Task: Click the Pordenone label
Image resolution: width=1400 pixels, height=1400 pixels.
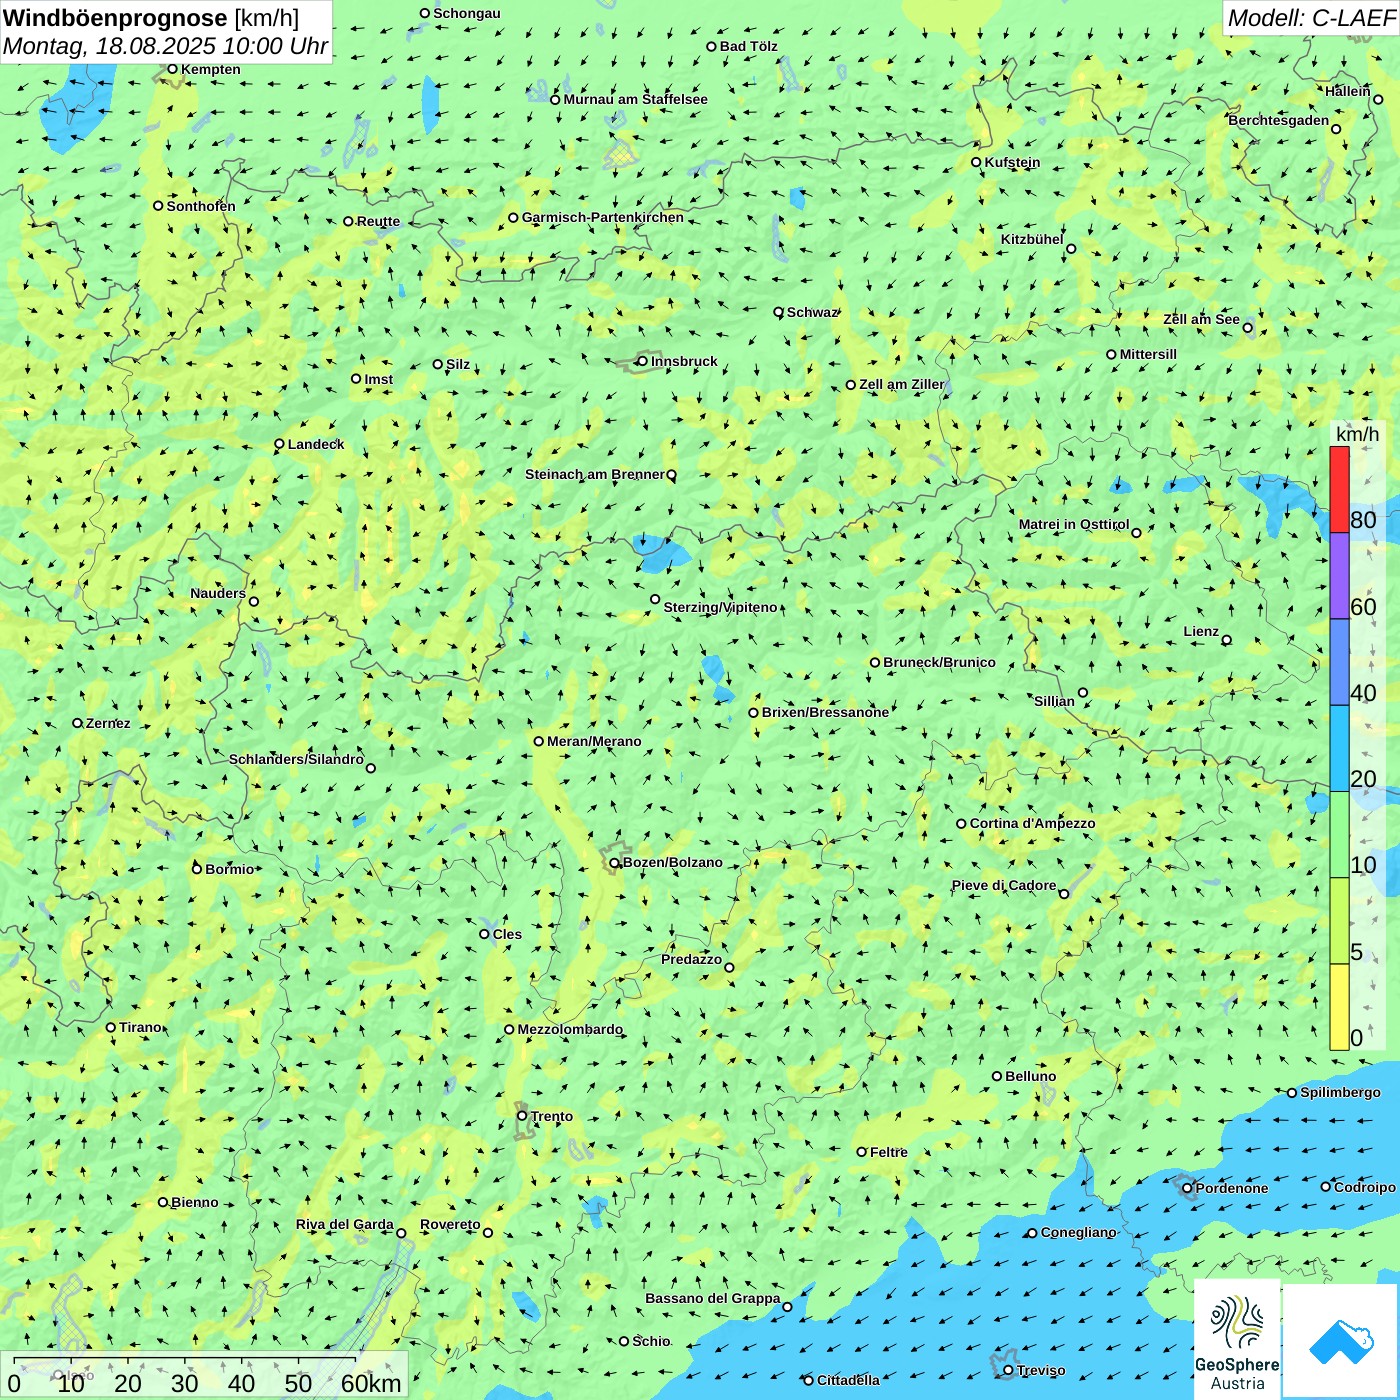Action: pos(1232,1188)
